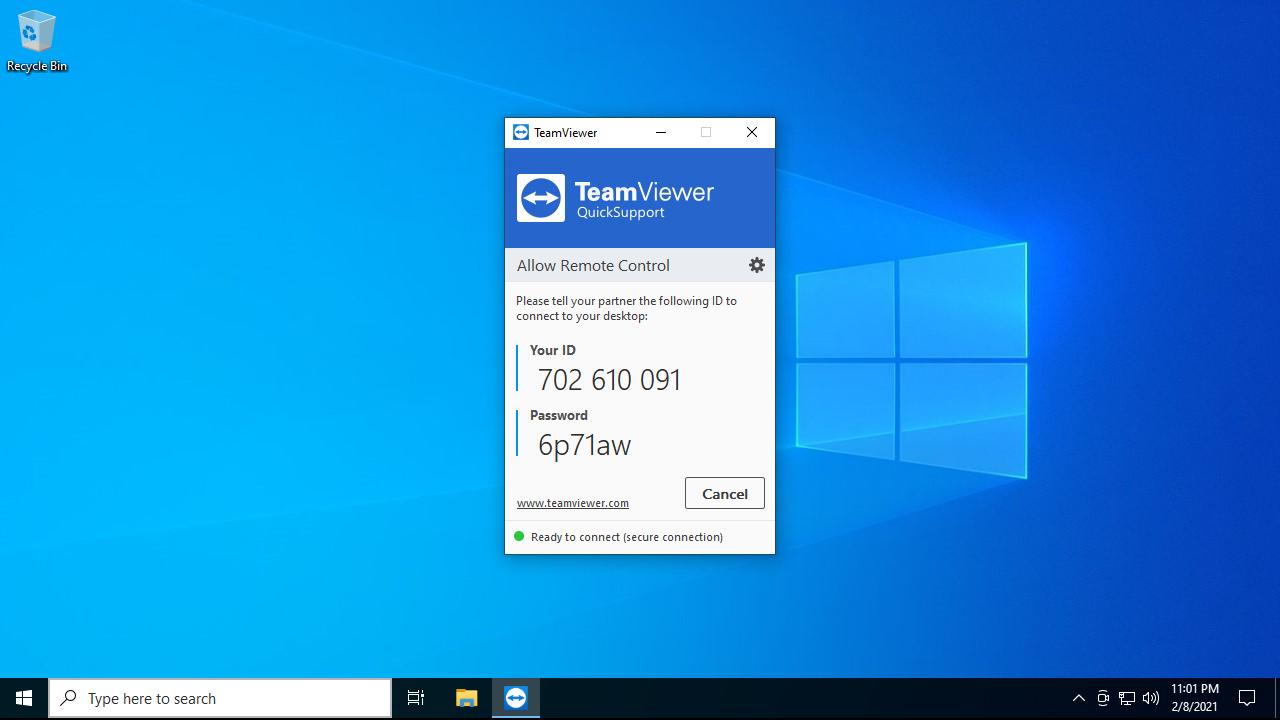Open TeamViewer settings gear icon
Screen dimensions: 1280x720
757,265
